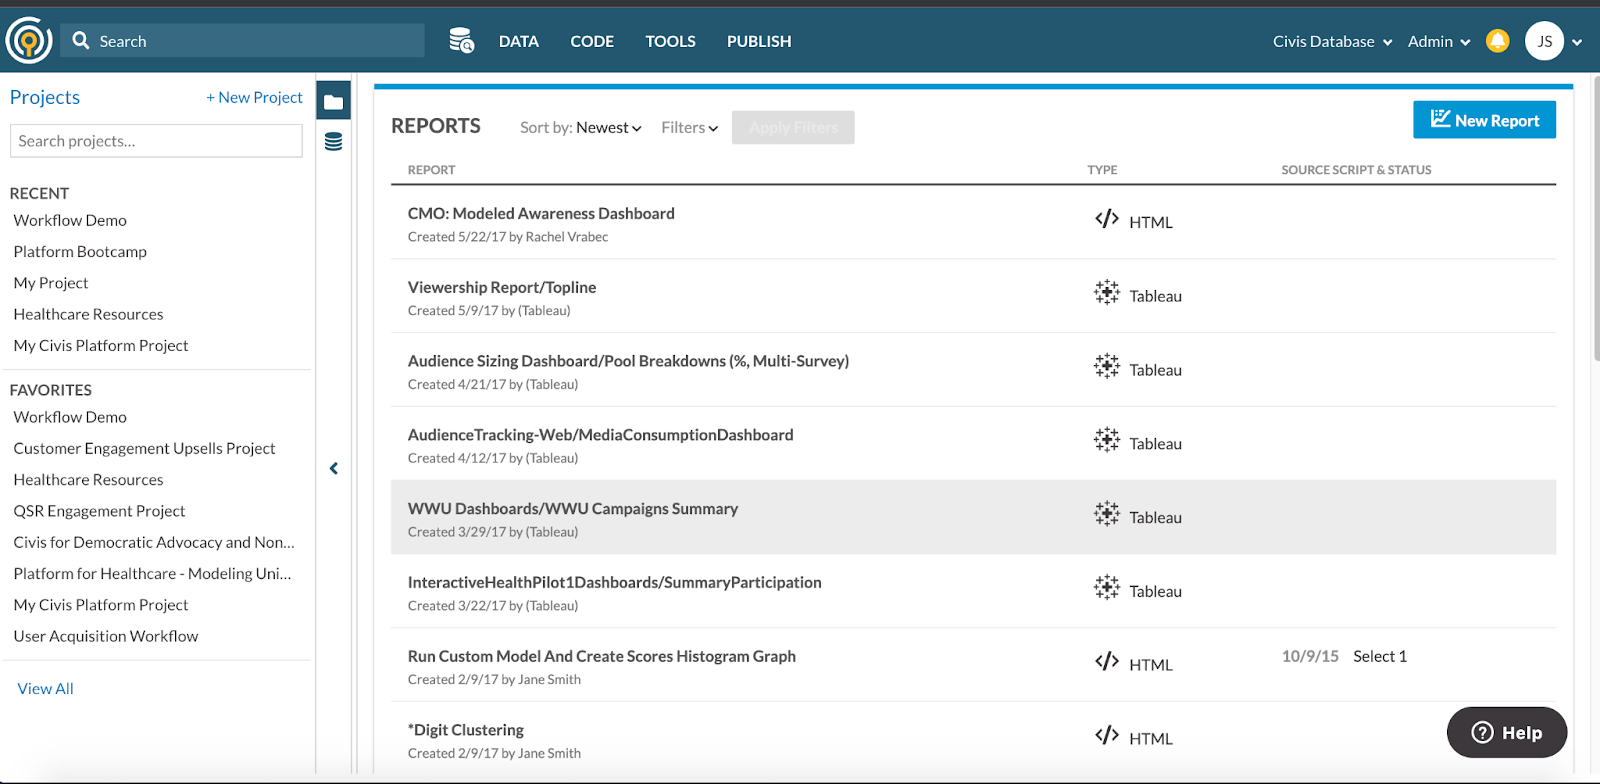Open My Civis Platform Project under Recent

click(101, 346)
